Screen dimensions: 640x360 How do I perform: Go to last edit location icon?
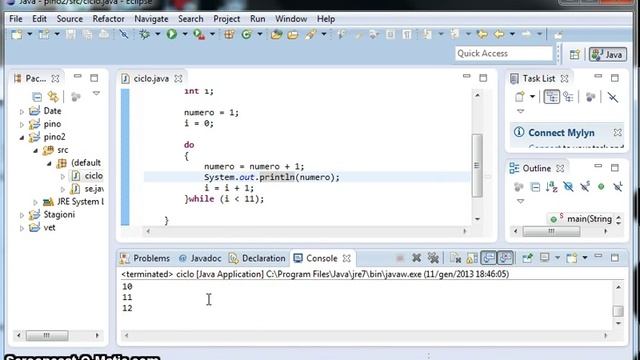click(x=482, y=34)
